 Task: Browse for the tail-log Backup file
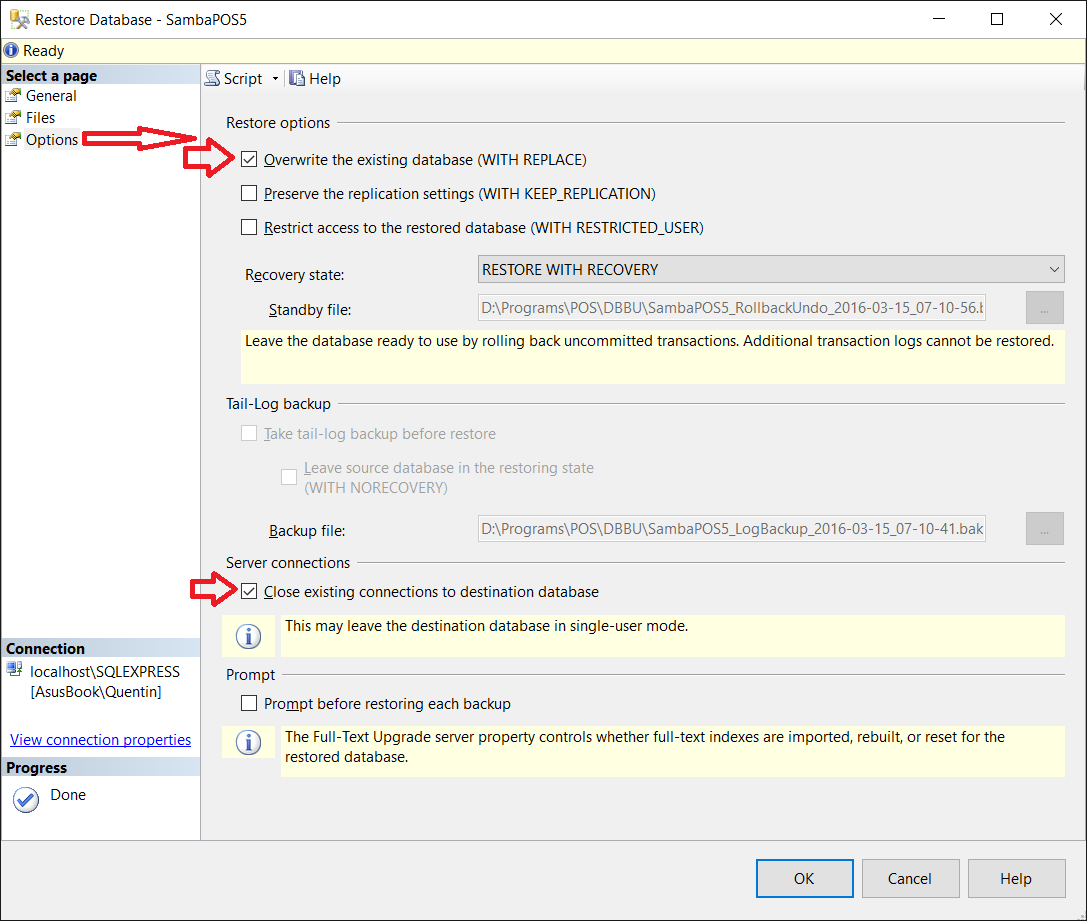[x=1045, y=529]
